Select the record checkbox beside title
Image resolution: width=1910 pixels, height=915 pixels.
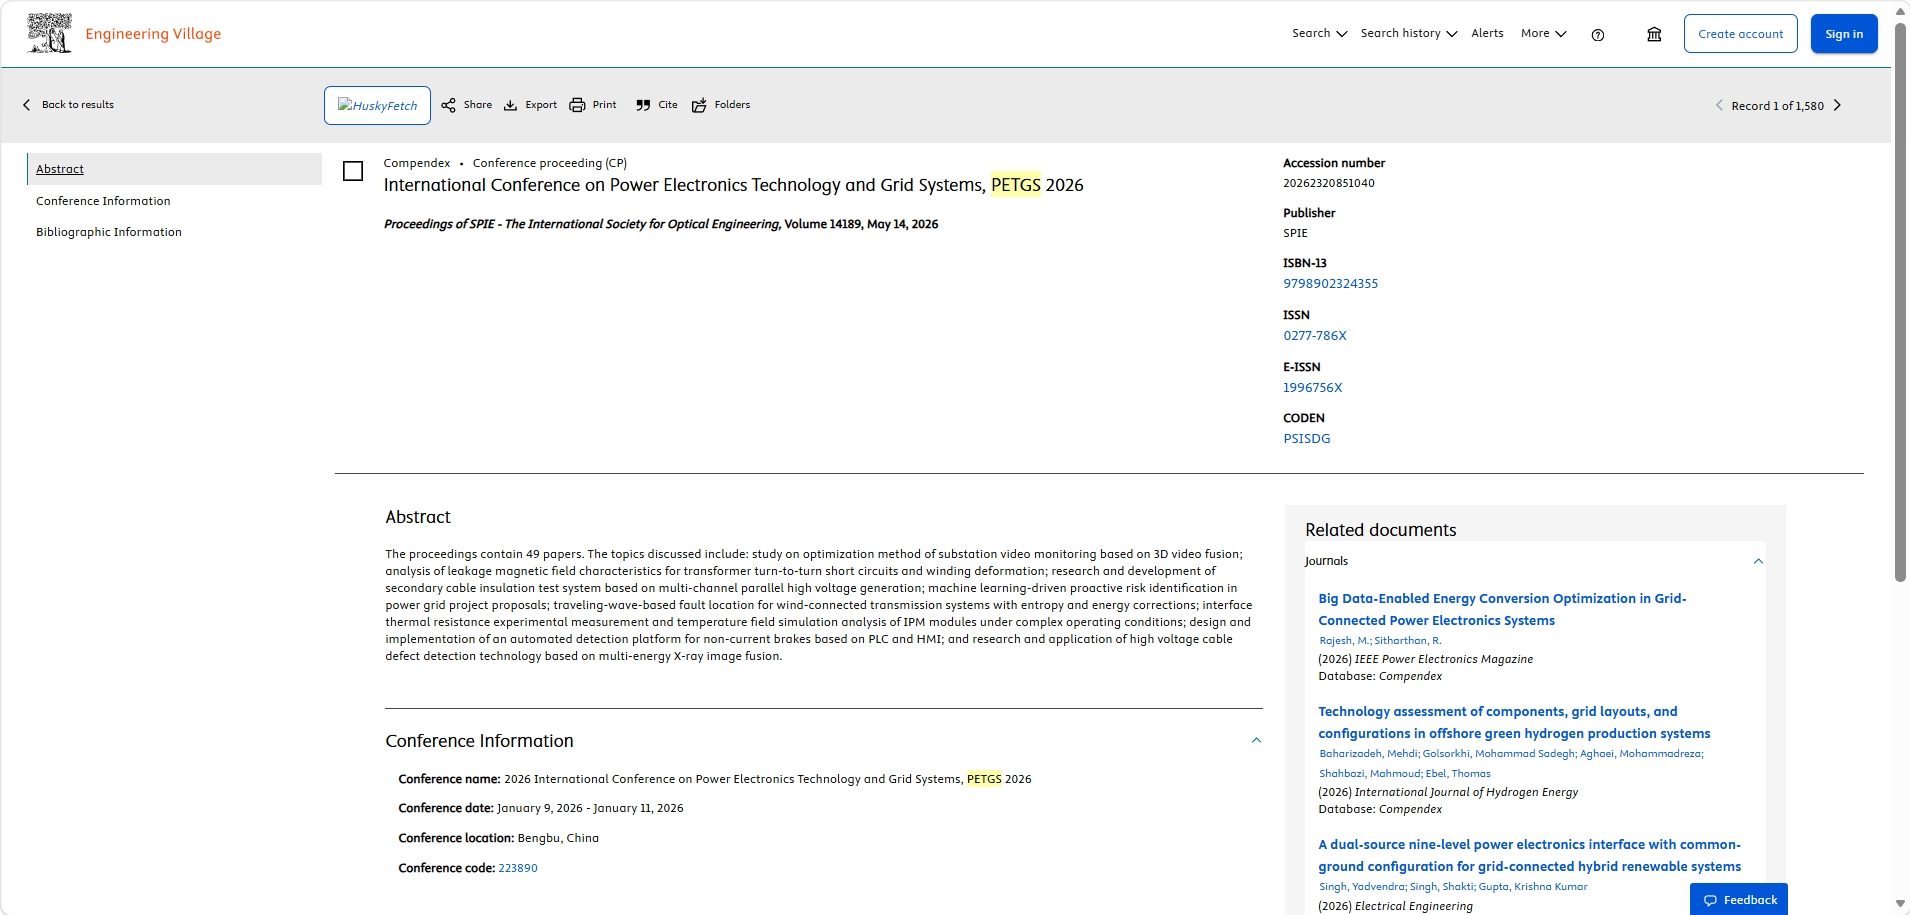[x=353, y=171]
